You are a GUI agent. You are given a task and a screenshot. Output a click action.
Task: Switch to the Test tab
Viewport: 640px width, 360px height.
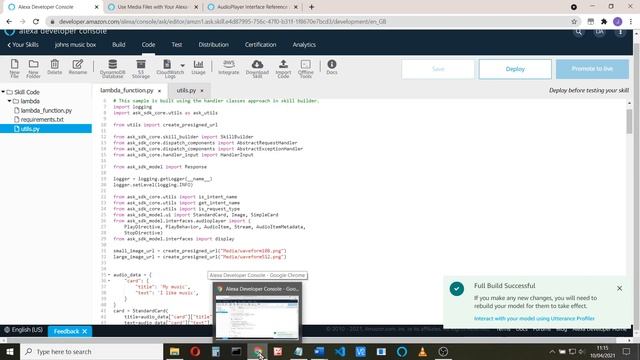tap(177, 44)
